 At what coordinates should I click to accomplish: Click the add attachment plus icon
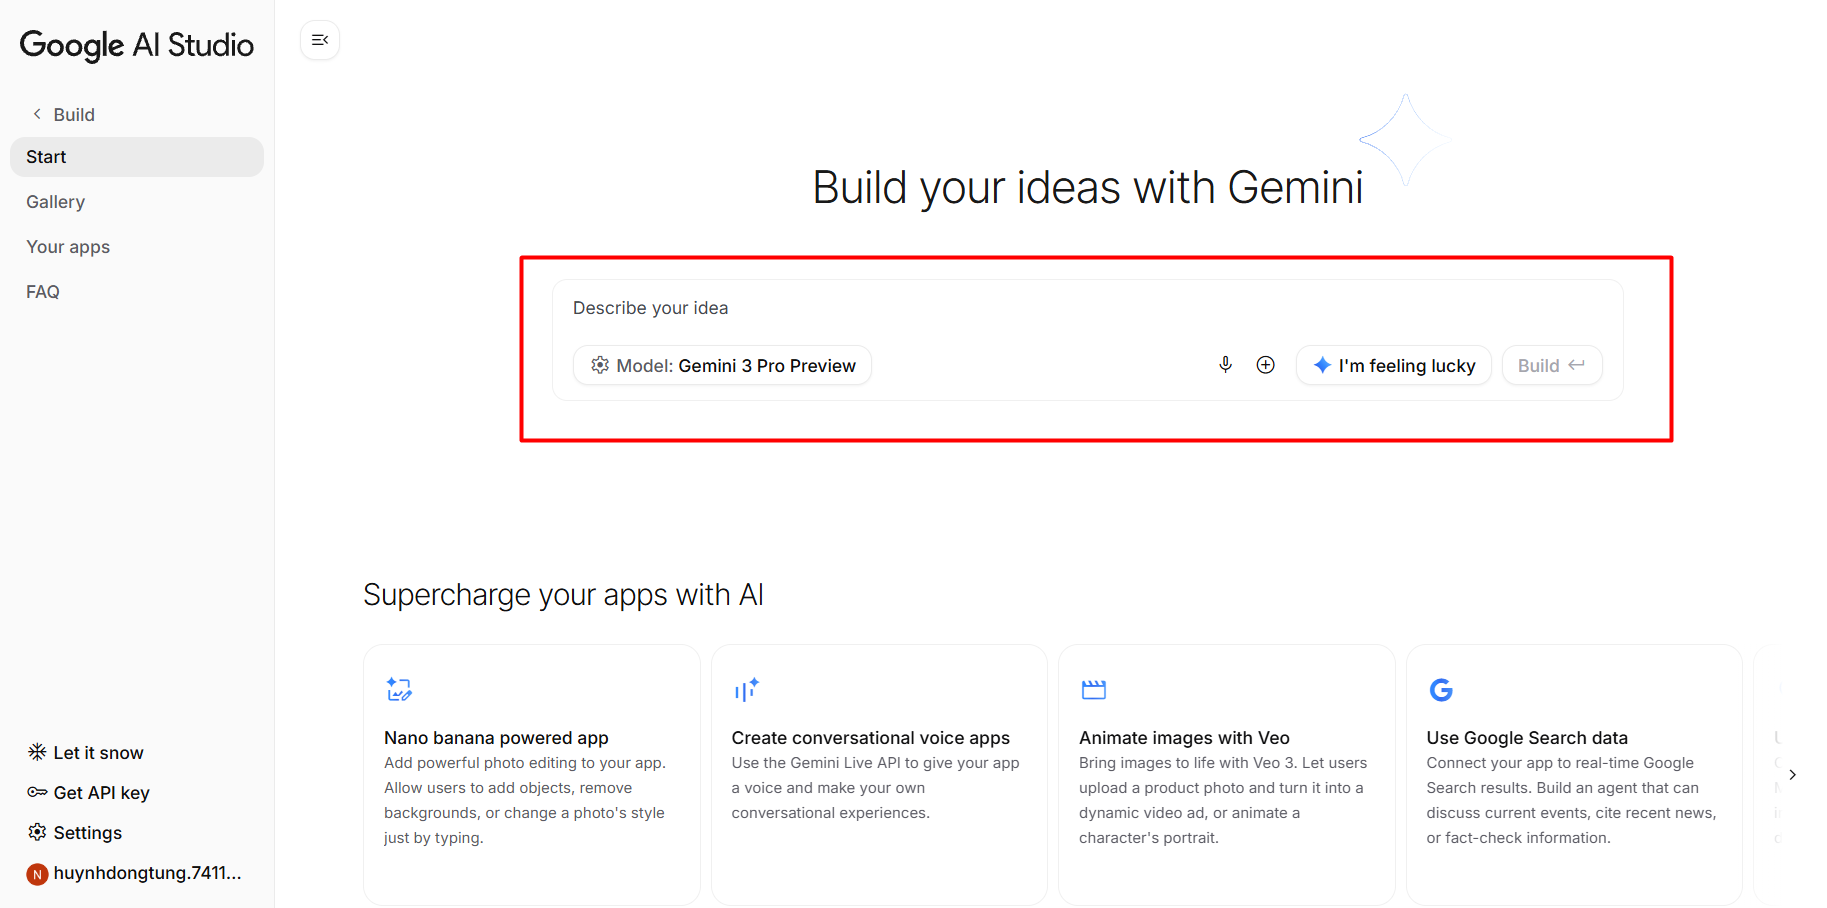(x=1265, y=365)
